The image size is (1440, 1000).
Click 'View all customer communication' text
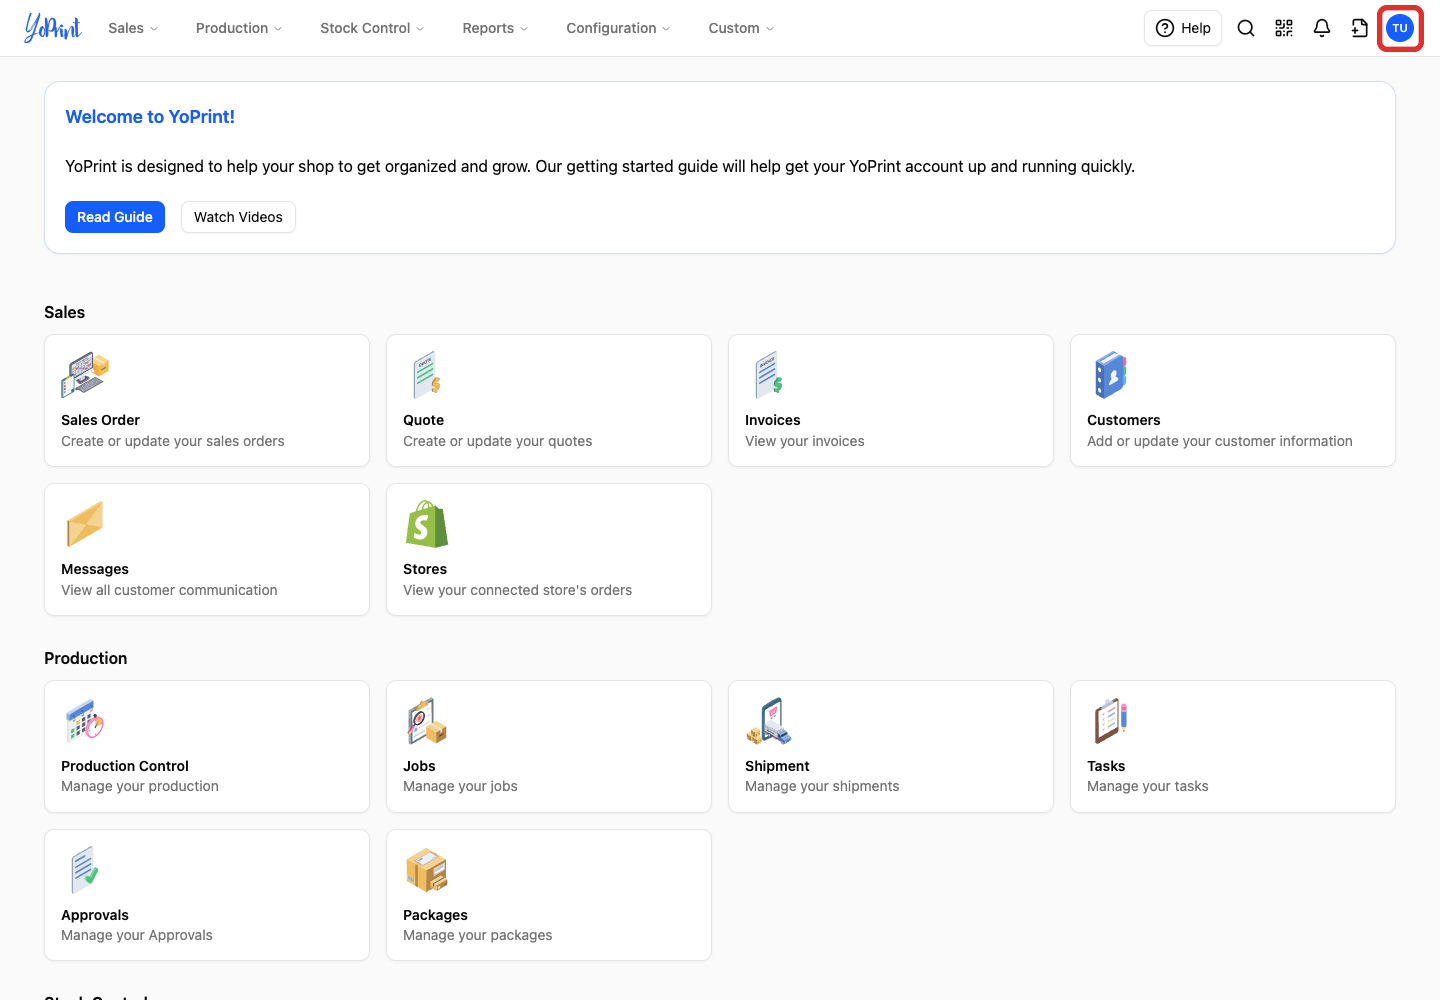coord(169,590)
